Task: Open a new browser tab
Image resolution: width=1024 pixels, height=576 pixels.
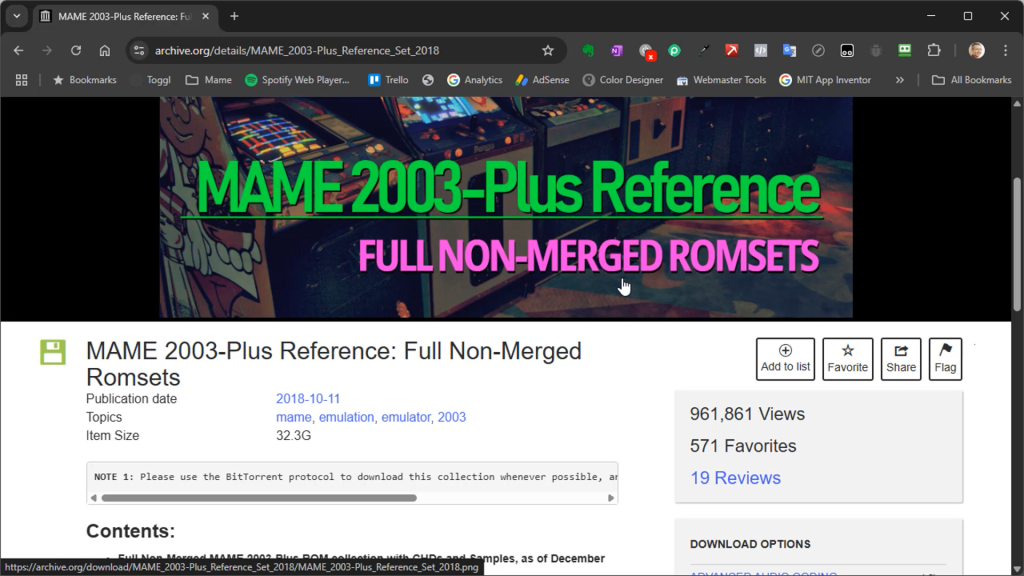Action: tap(234, 16)
